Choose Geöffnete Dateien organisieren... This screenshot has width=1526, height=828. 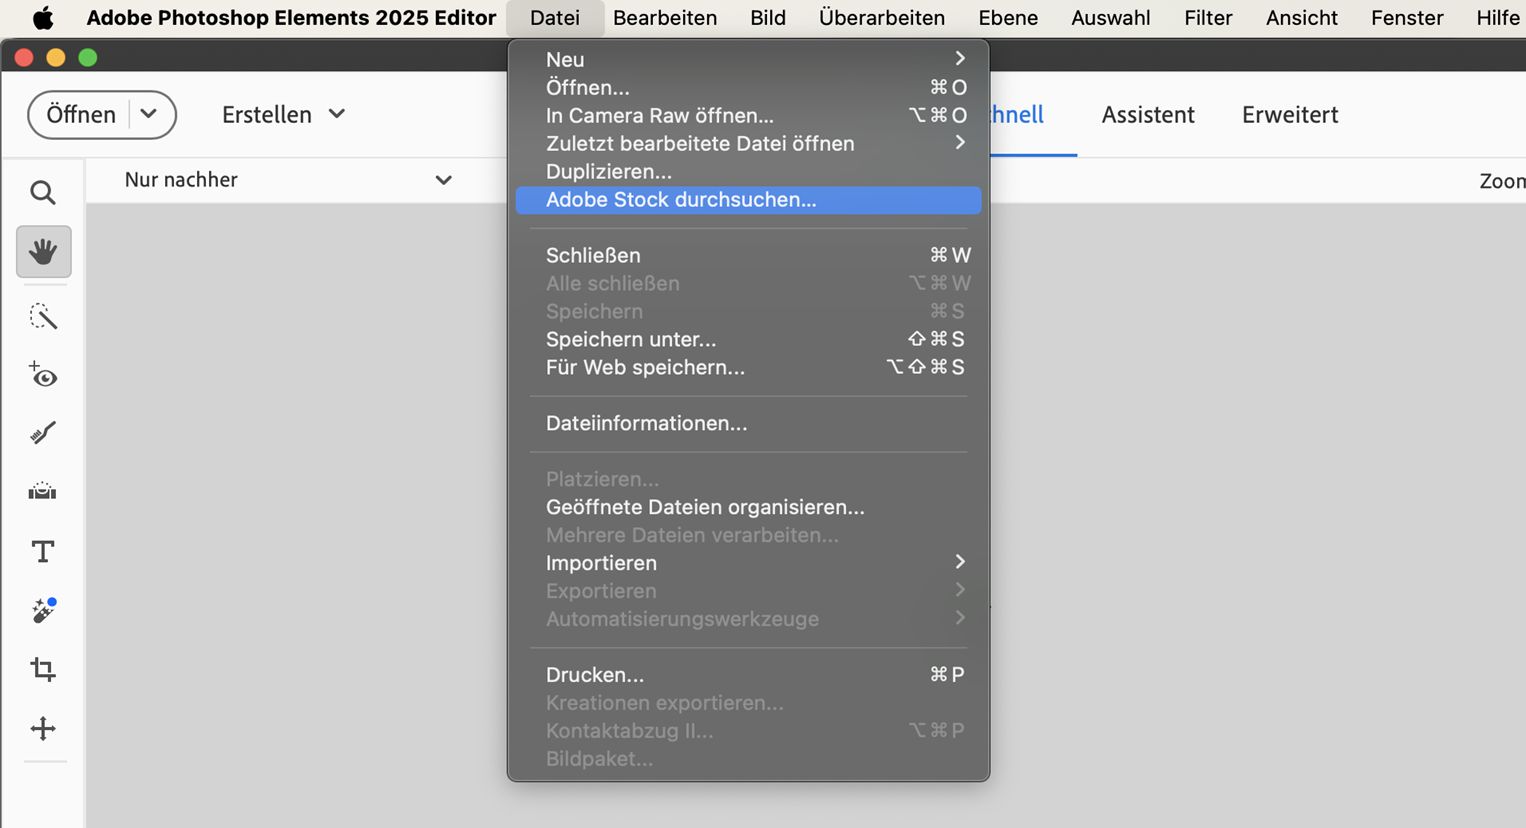click(x=748, y=507)
